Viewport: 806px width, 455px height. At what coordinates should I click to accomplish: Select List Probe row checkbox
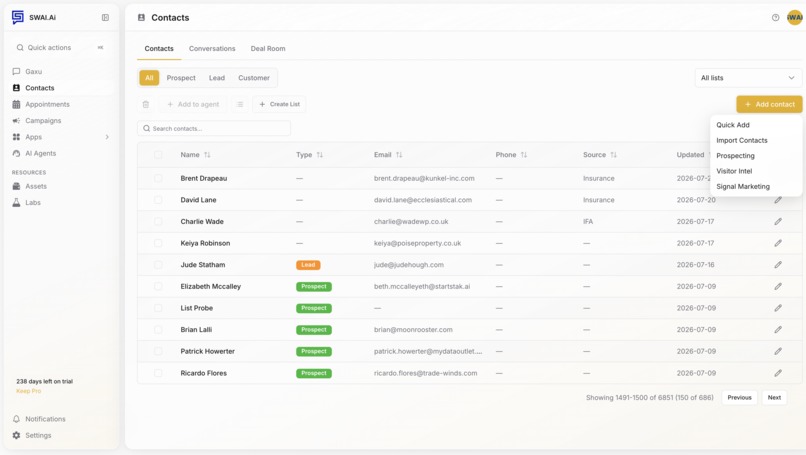click(x=158, y=308)
